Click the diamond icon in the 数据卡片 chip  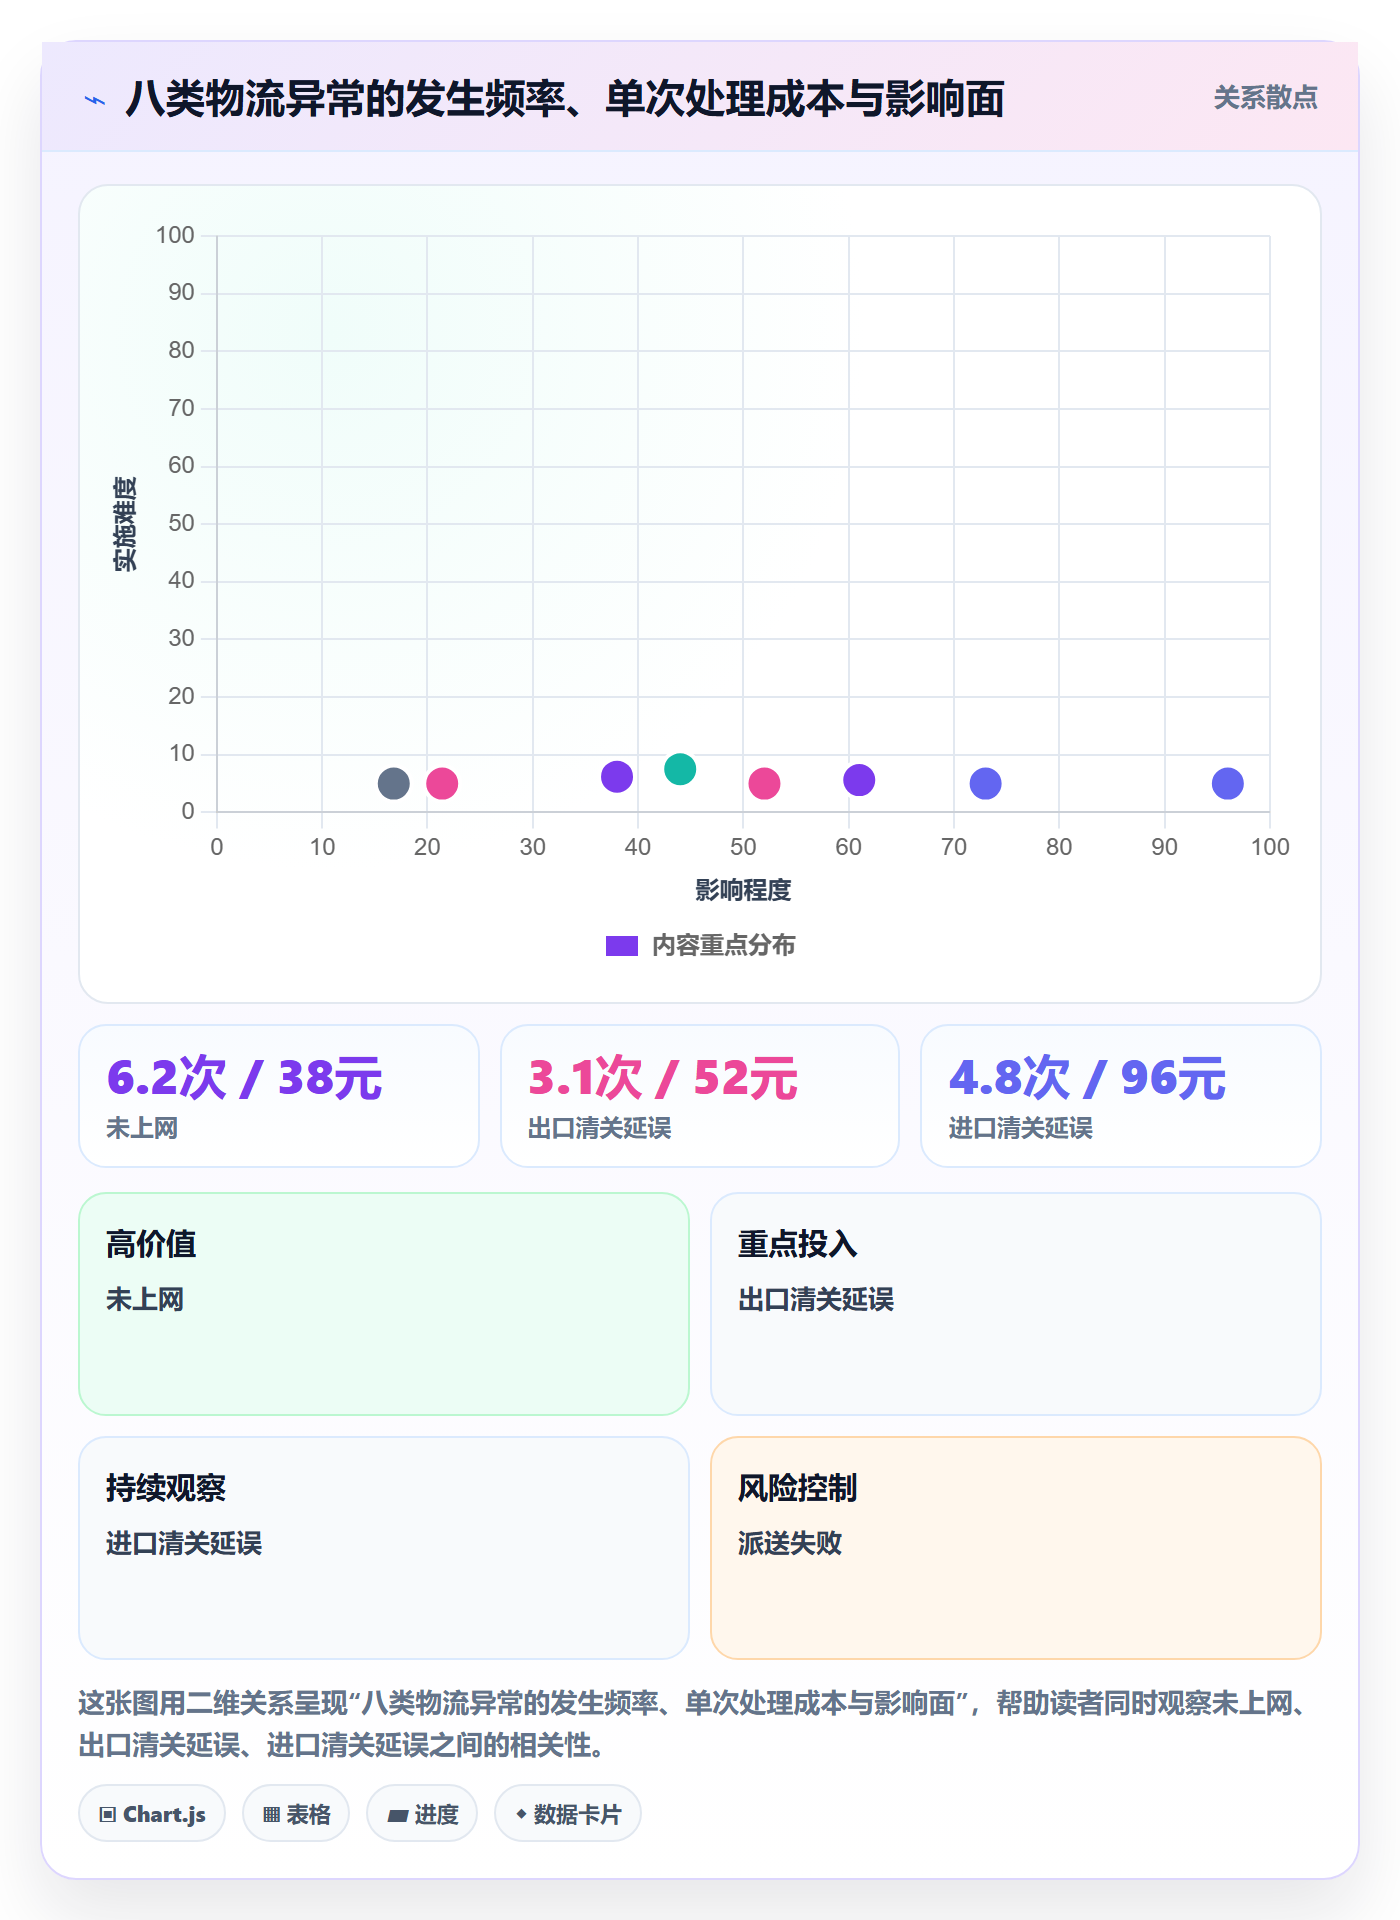(521, 1814)
